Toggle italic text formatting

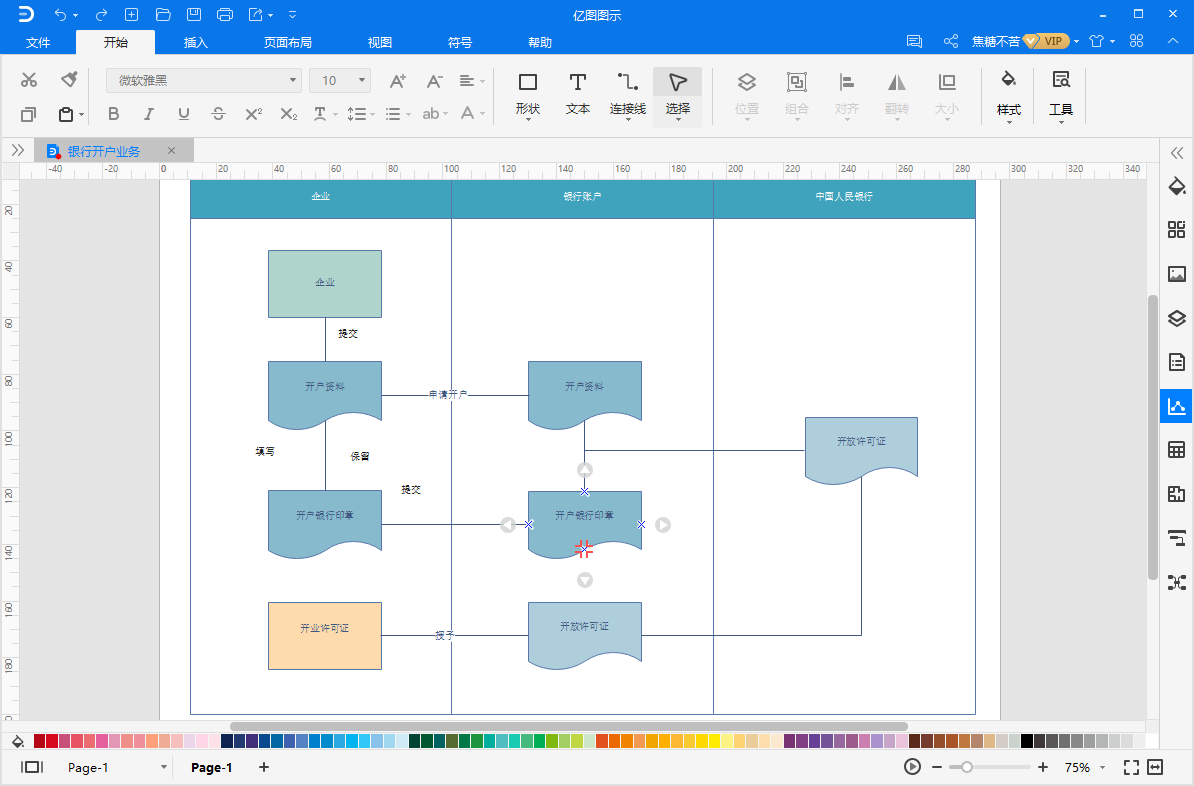[x=148, y=114]
